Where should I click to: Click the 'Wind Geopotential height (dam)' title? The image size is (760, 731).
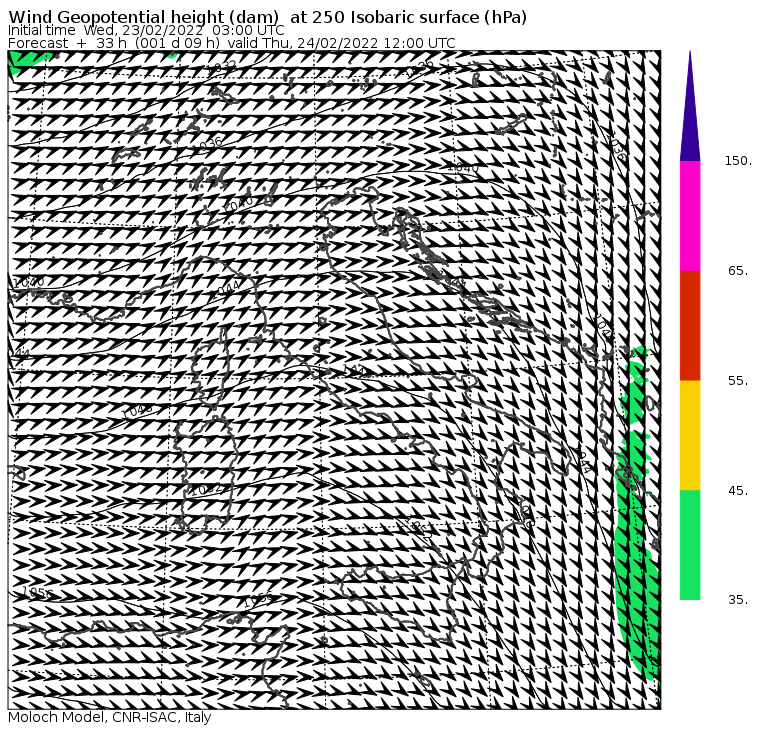coord(267,17)
